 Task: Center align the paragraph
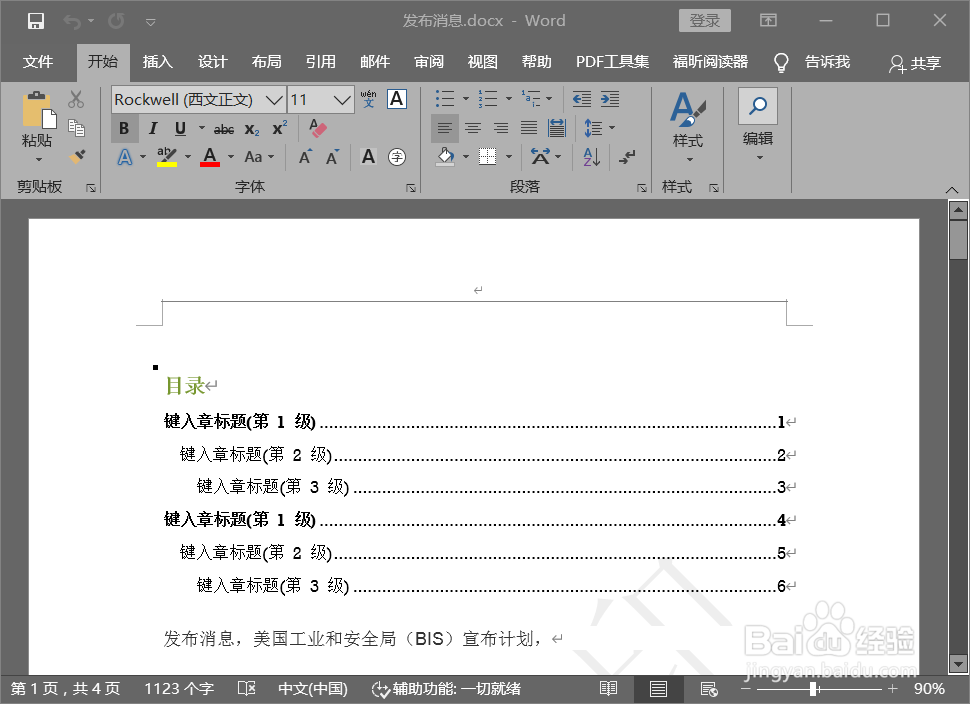tap(472, 128)
